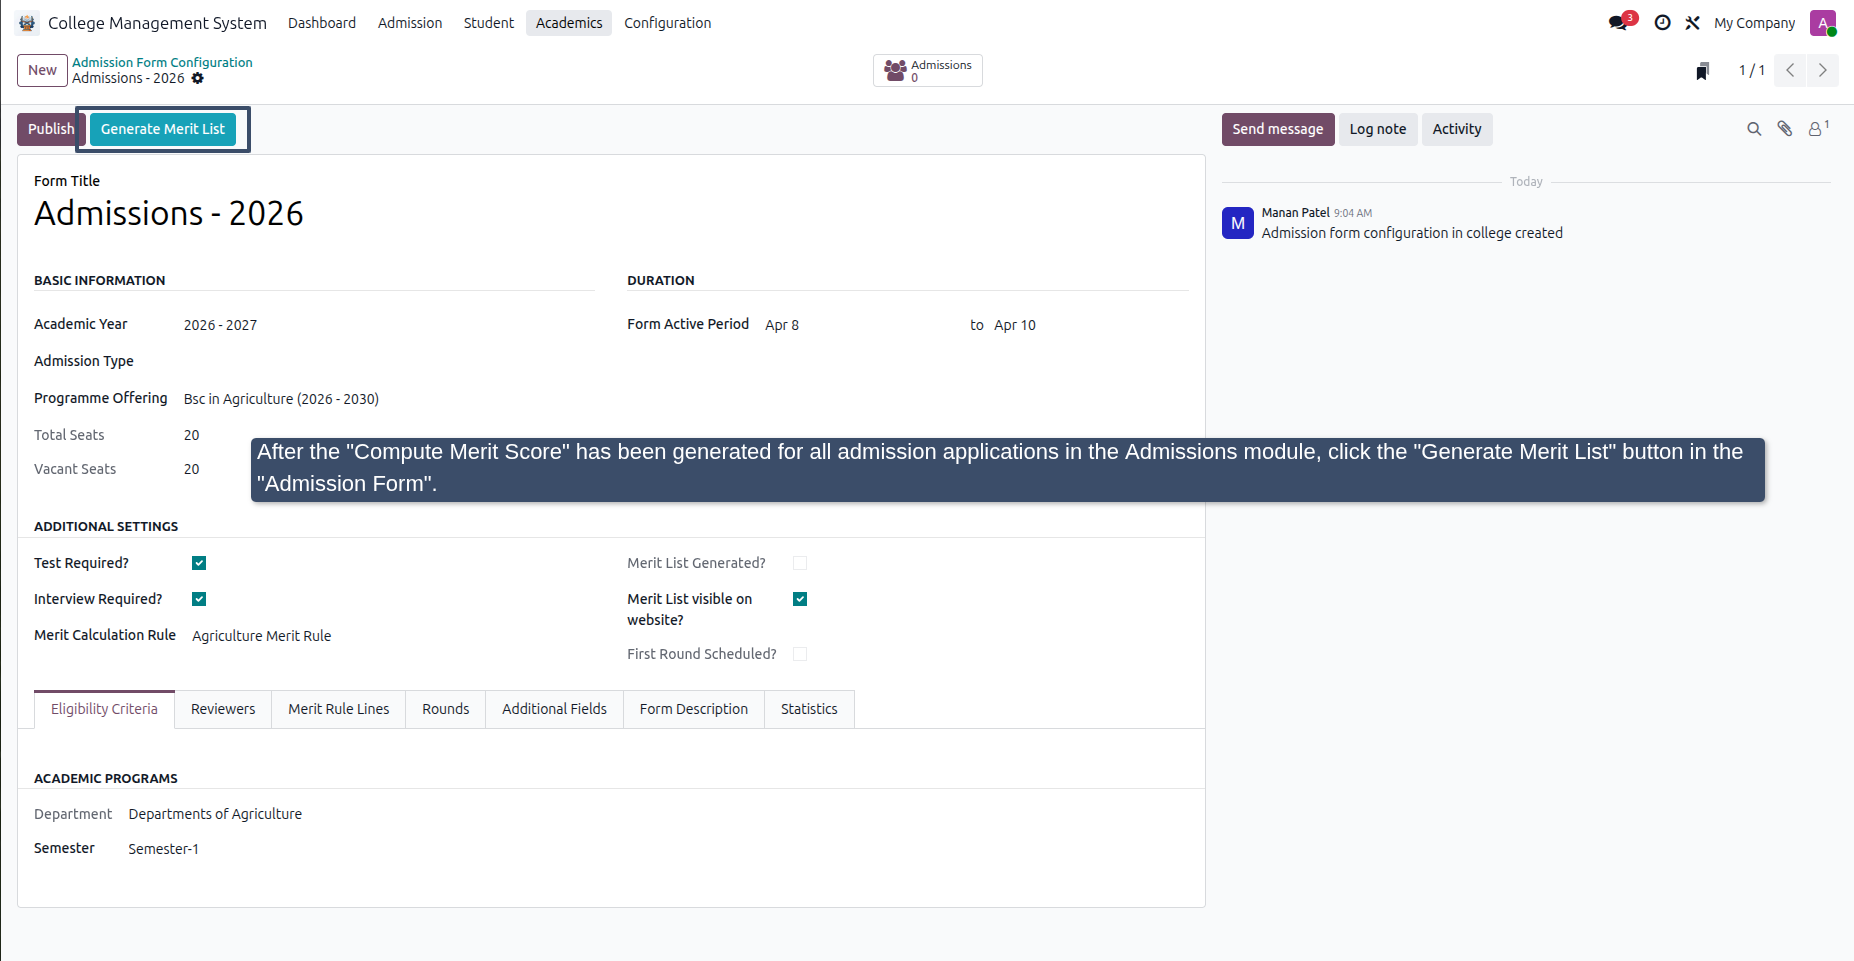Open the Dashboard menu
The image size is (1854, 961).
[x=322, y=23]
